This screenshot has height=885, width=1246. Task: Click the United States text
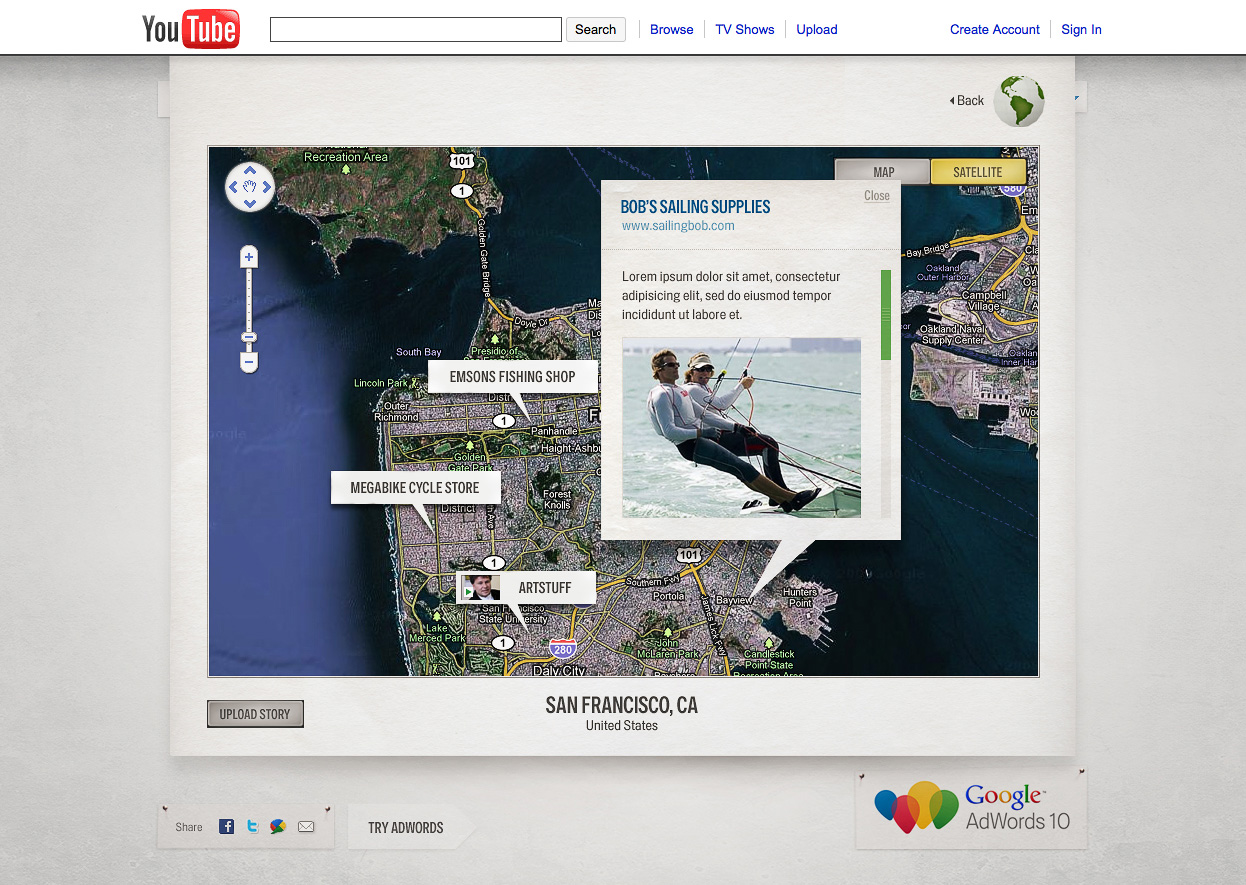(x=622, y=726)
